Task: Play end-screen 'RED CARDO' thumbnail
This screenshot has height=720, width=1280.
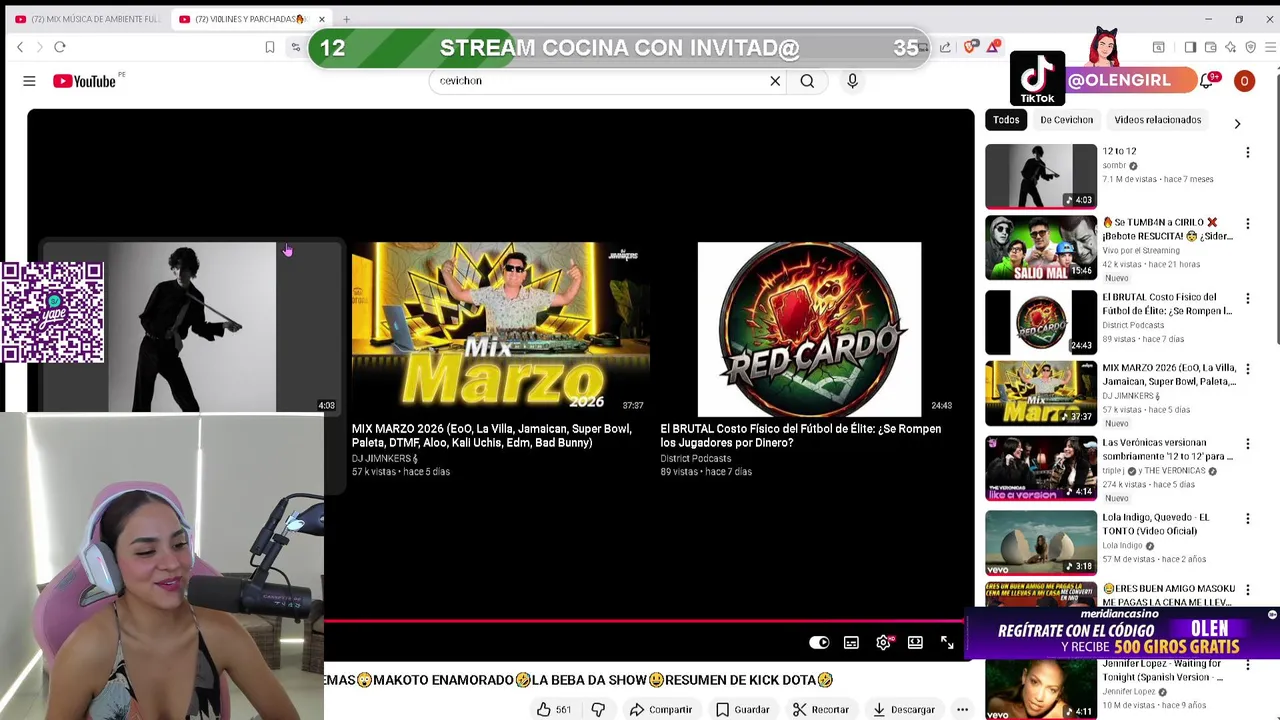Action: point(809,329)
